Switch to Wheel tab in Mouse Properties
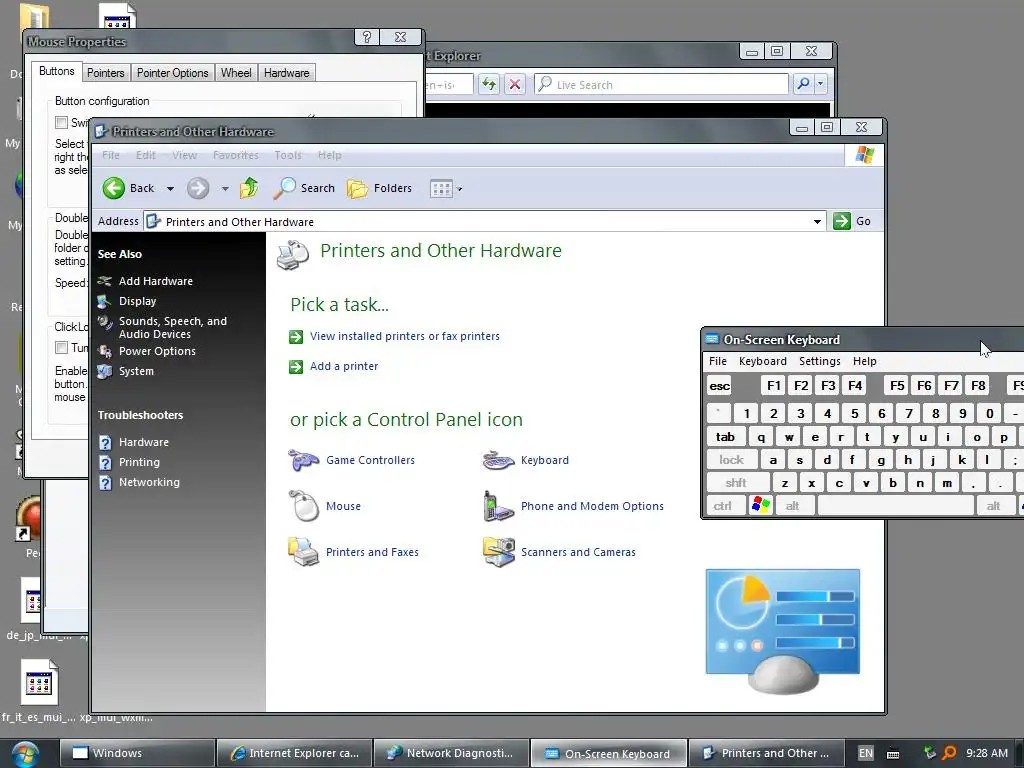This screenshot has width=1024, height=768. coord(236,72)
